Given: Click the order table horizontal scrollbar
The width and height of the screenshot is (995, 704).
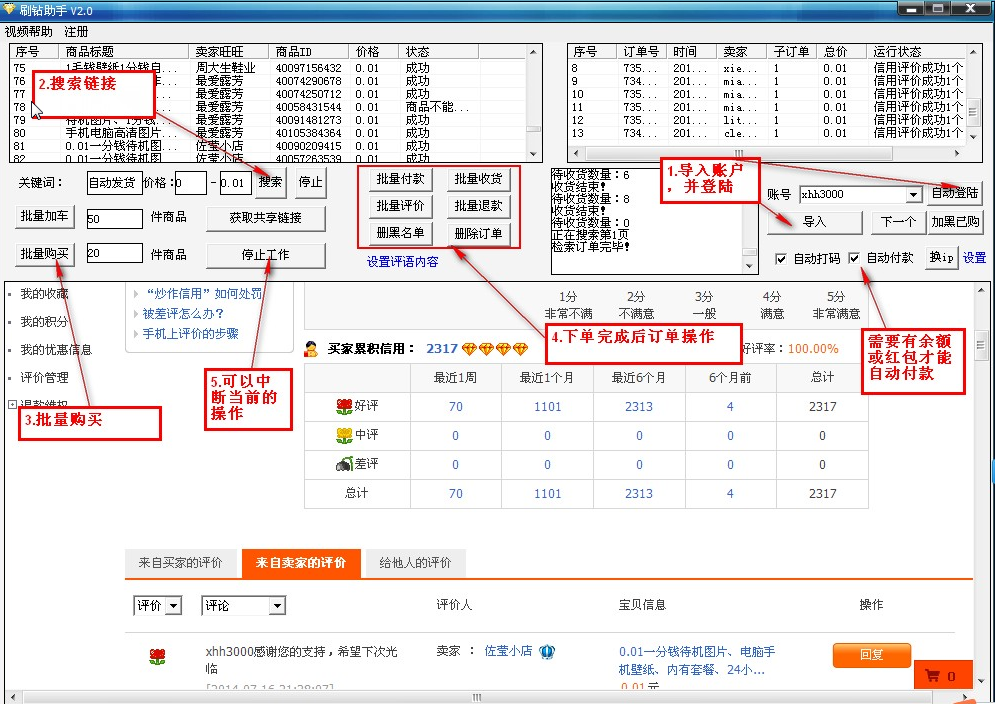Looking at the screenshot, I should tap(739, 153).
